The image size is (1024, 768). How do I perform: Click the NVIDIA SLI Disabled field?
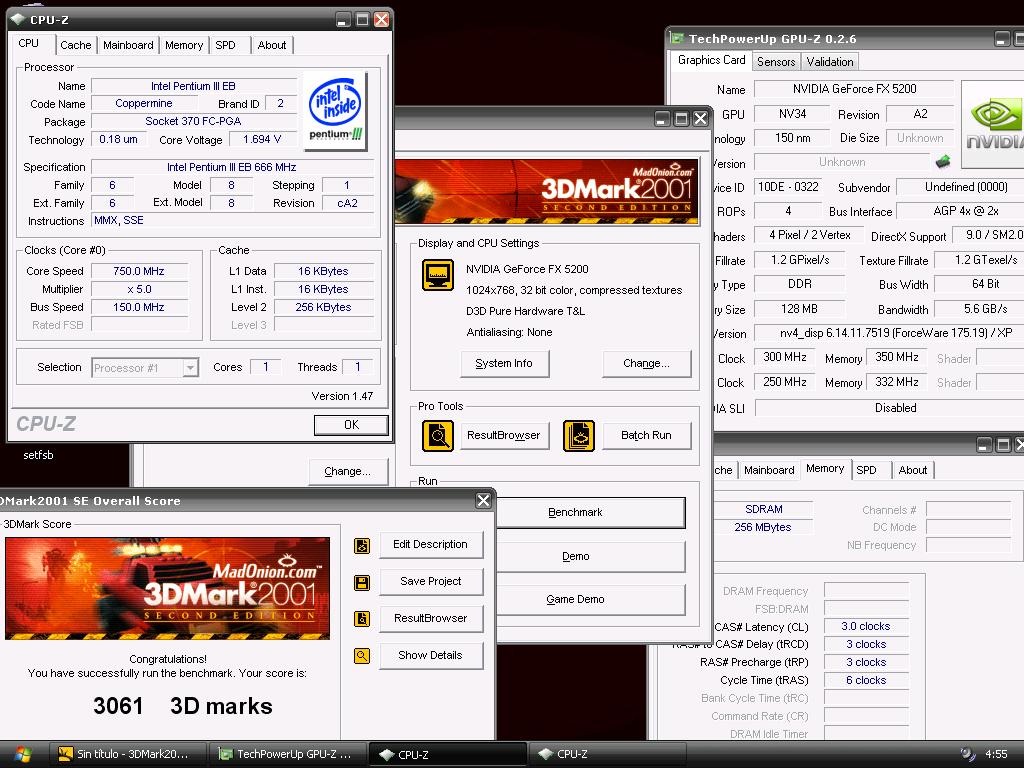889,408
